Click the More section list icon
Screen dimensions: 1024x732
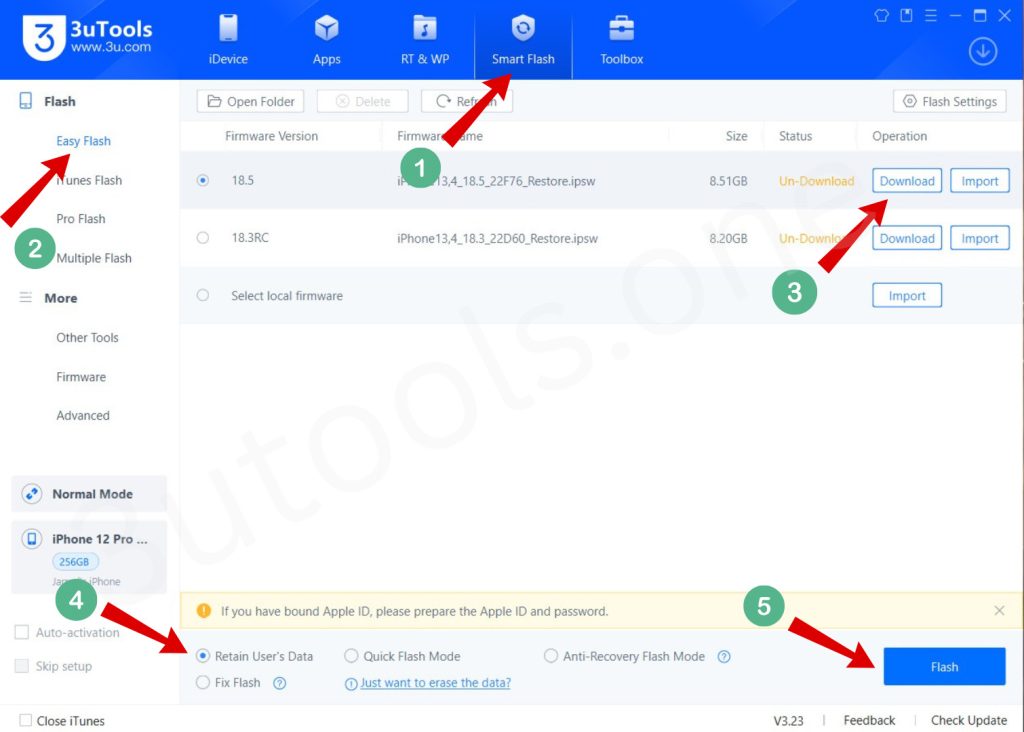click(x=25, y=298)
